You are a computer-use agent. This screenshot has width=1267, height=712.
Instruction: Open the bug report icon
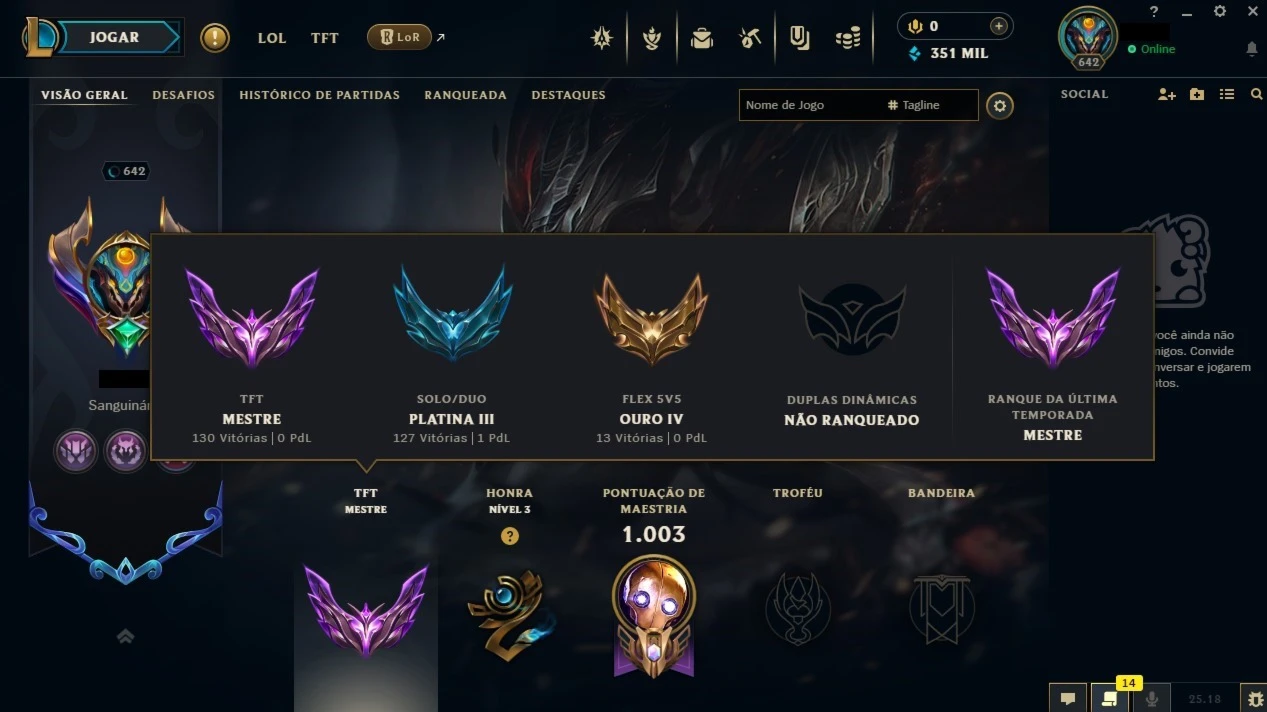point(1253,698)
